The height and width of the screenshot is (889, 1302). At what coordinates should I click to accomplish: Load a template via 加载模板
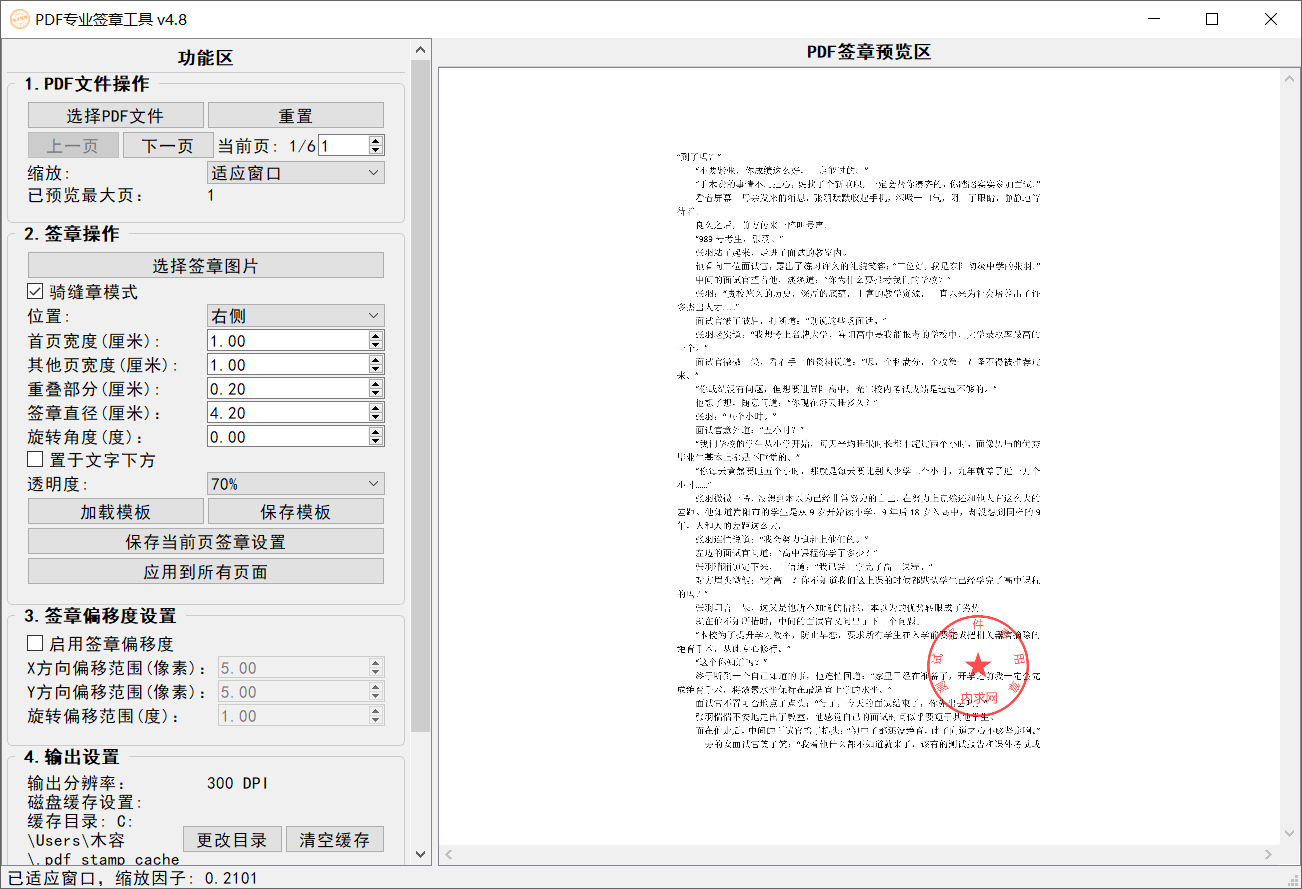click(116, 511)
